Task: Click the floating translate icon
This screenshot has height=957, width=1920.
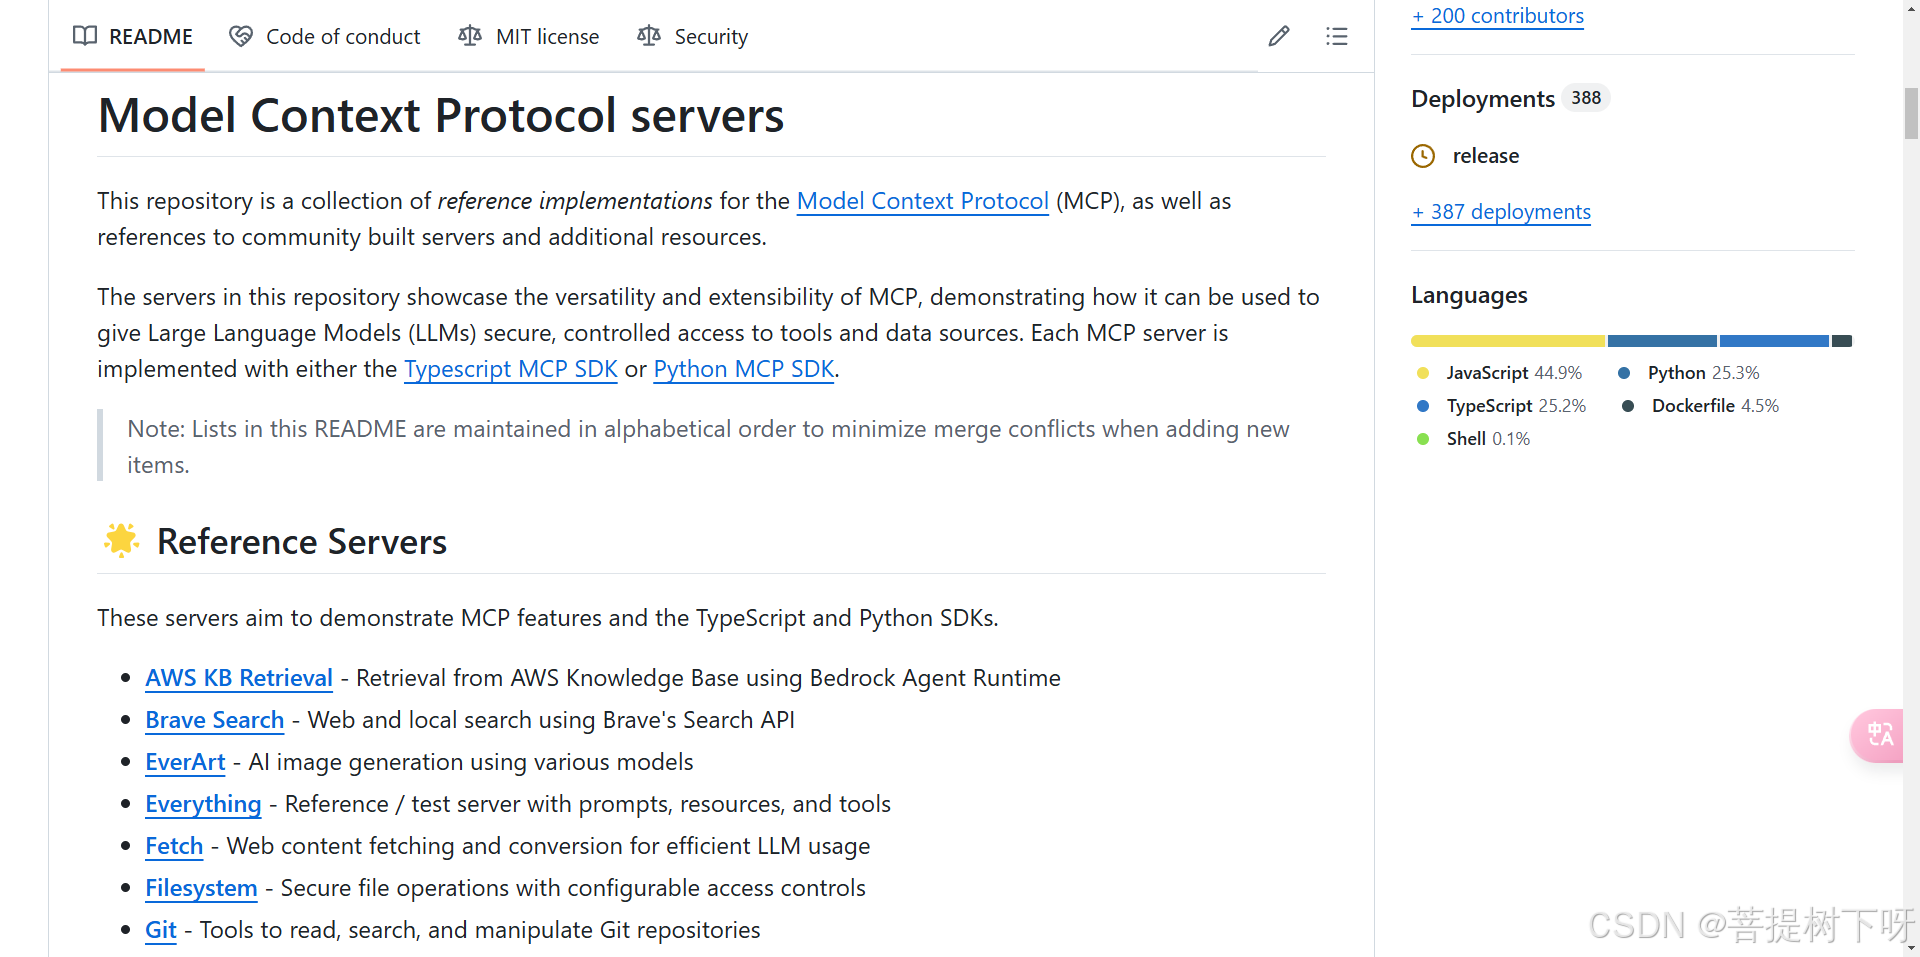Action: (x=1879, y=735)
